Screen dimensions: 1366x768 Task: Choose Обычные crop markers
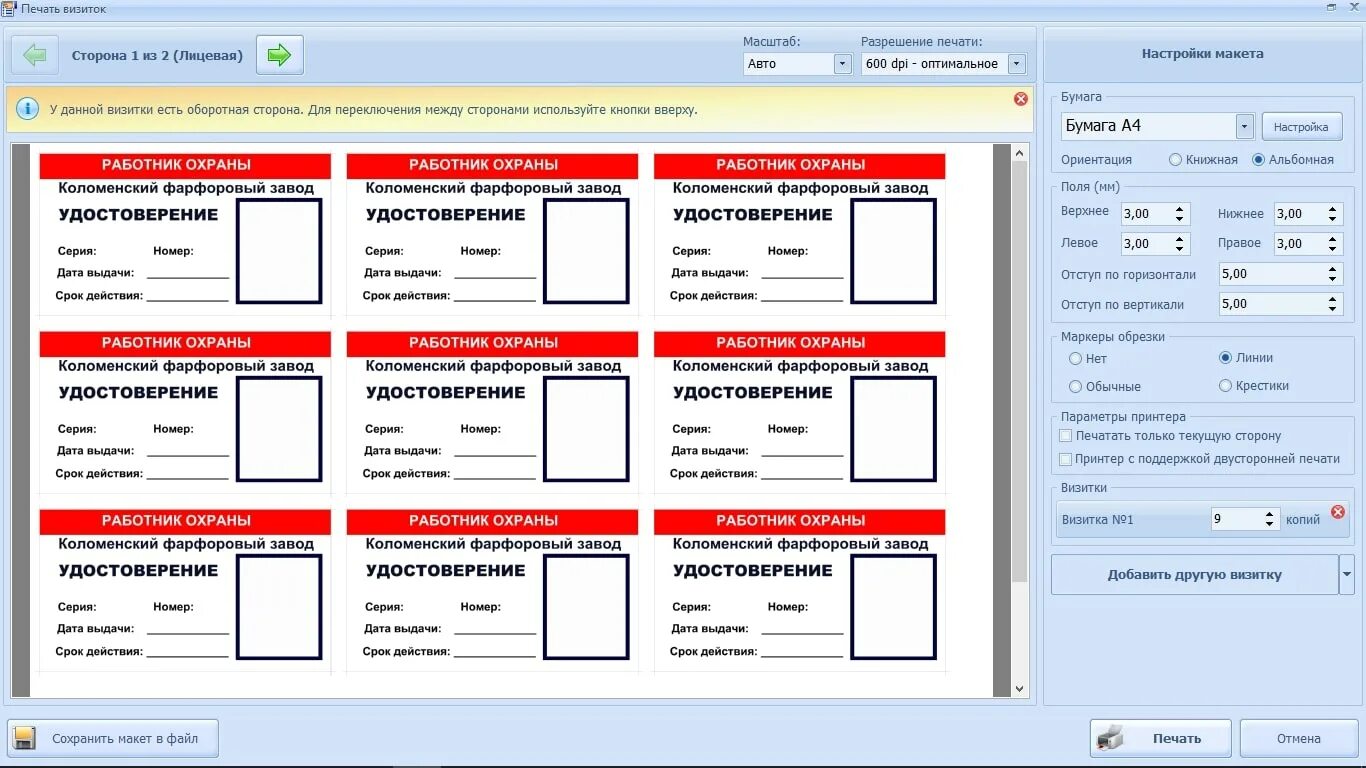click(1075, 386)
